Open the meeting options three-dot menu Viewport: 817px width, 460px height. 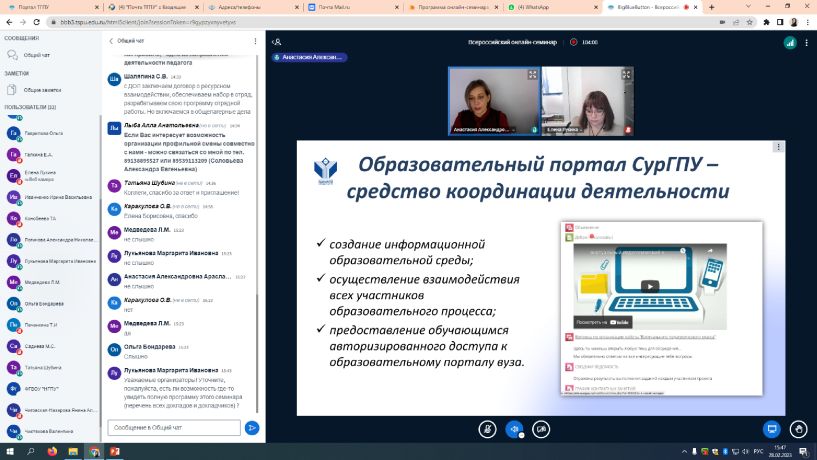807,43
